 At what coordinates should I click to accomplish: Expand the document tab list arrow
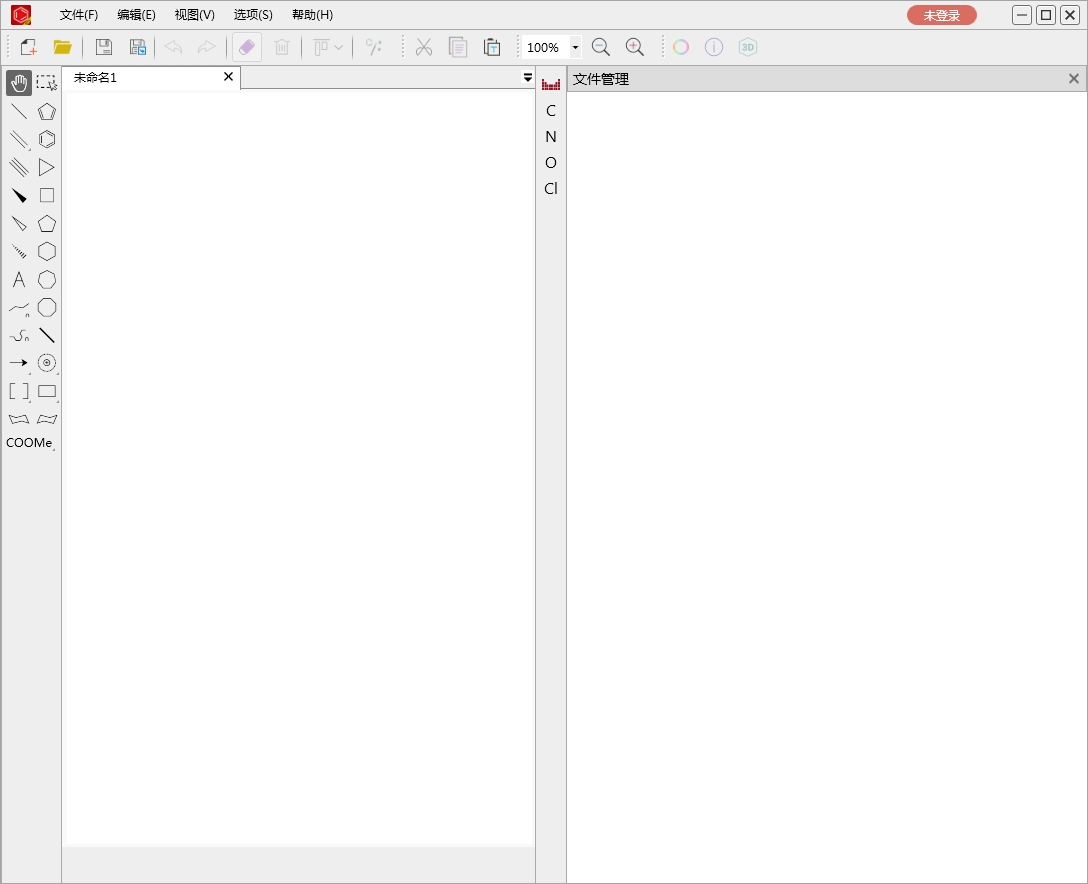528,78
